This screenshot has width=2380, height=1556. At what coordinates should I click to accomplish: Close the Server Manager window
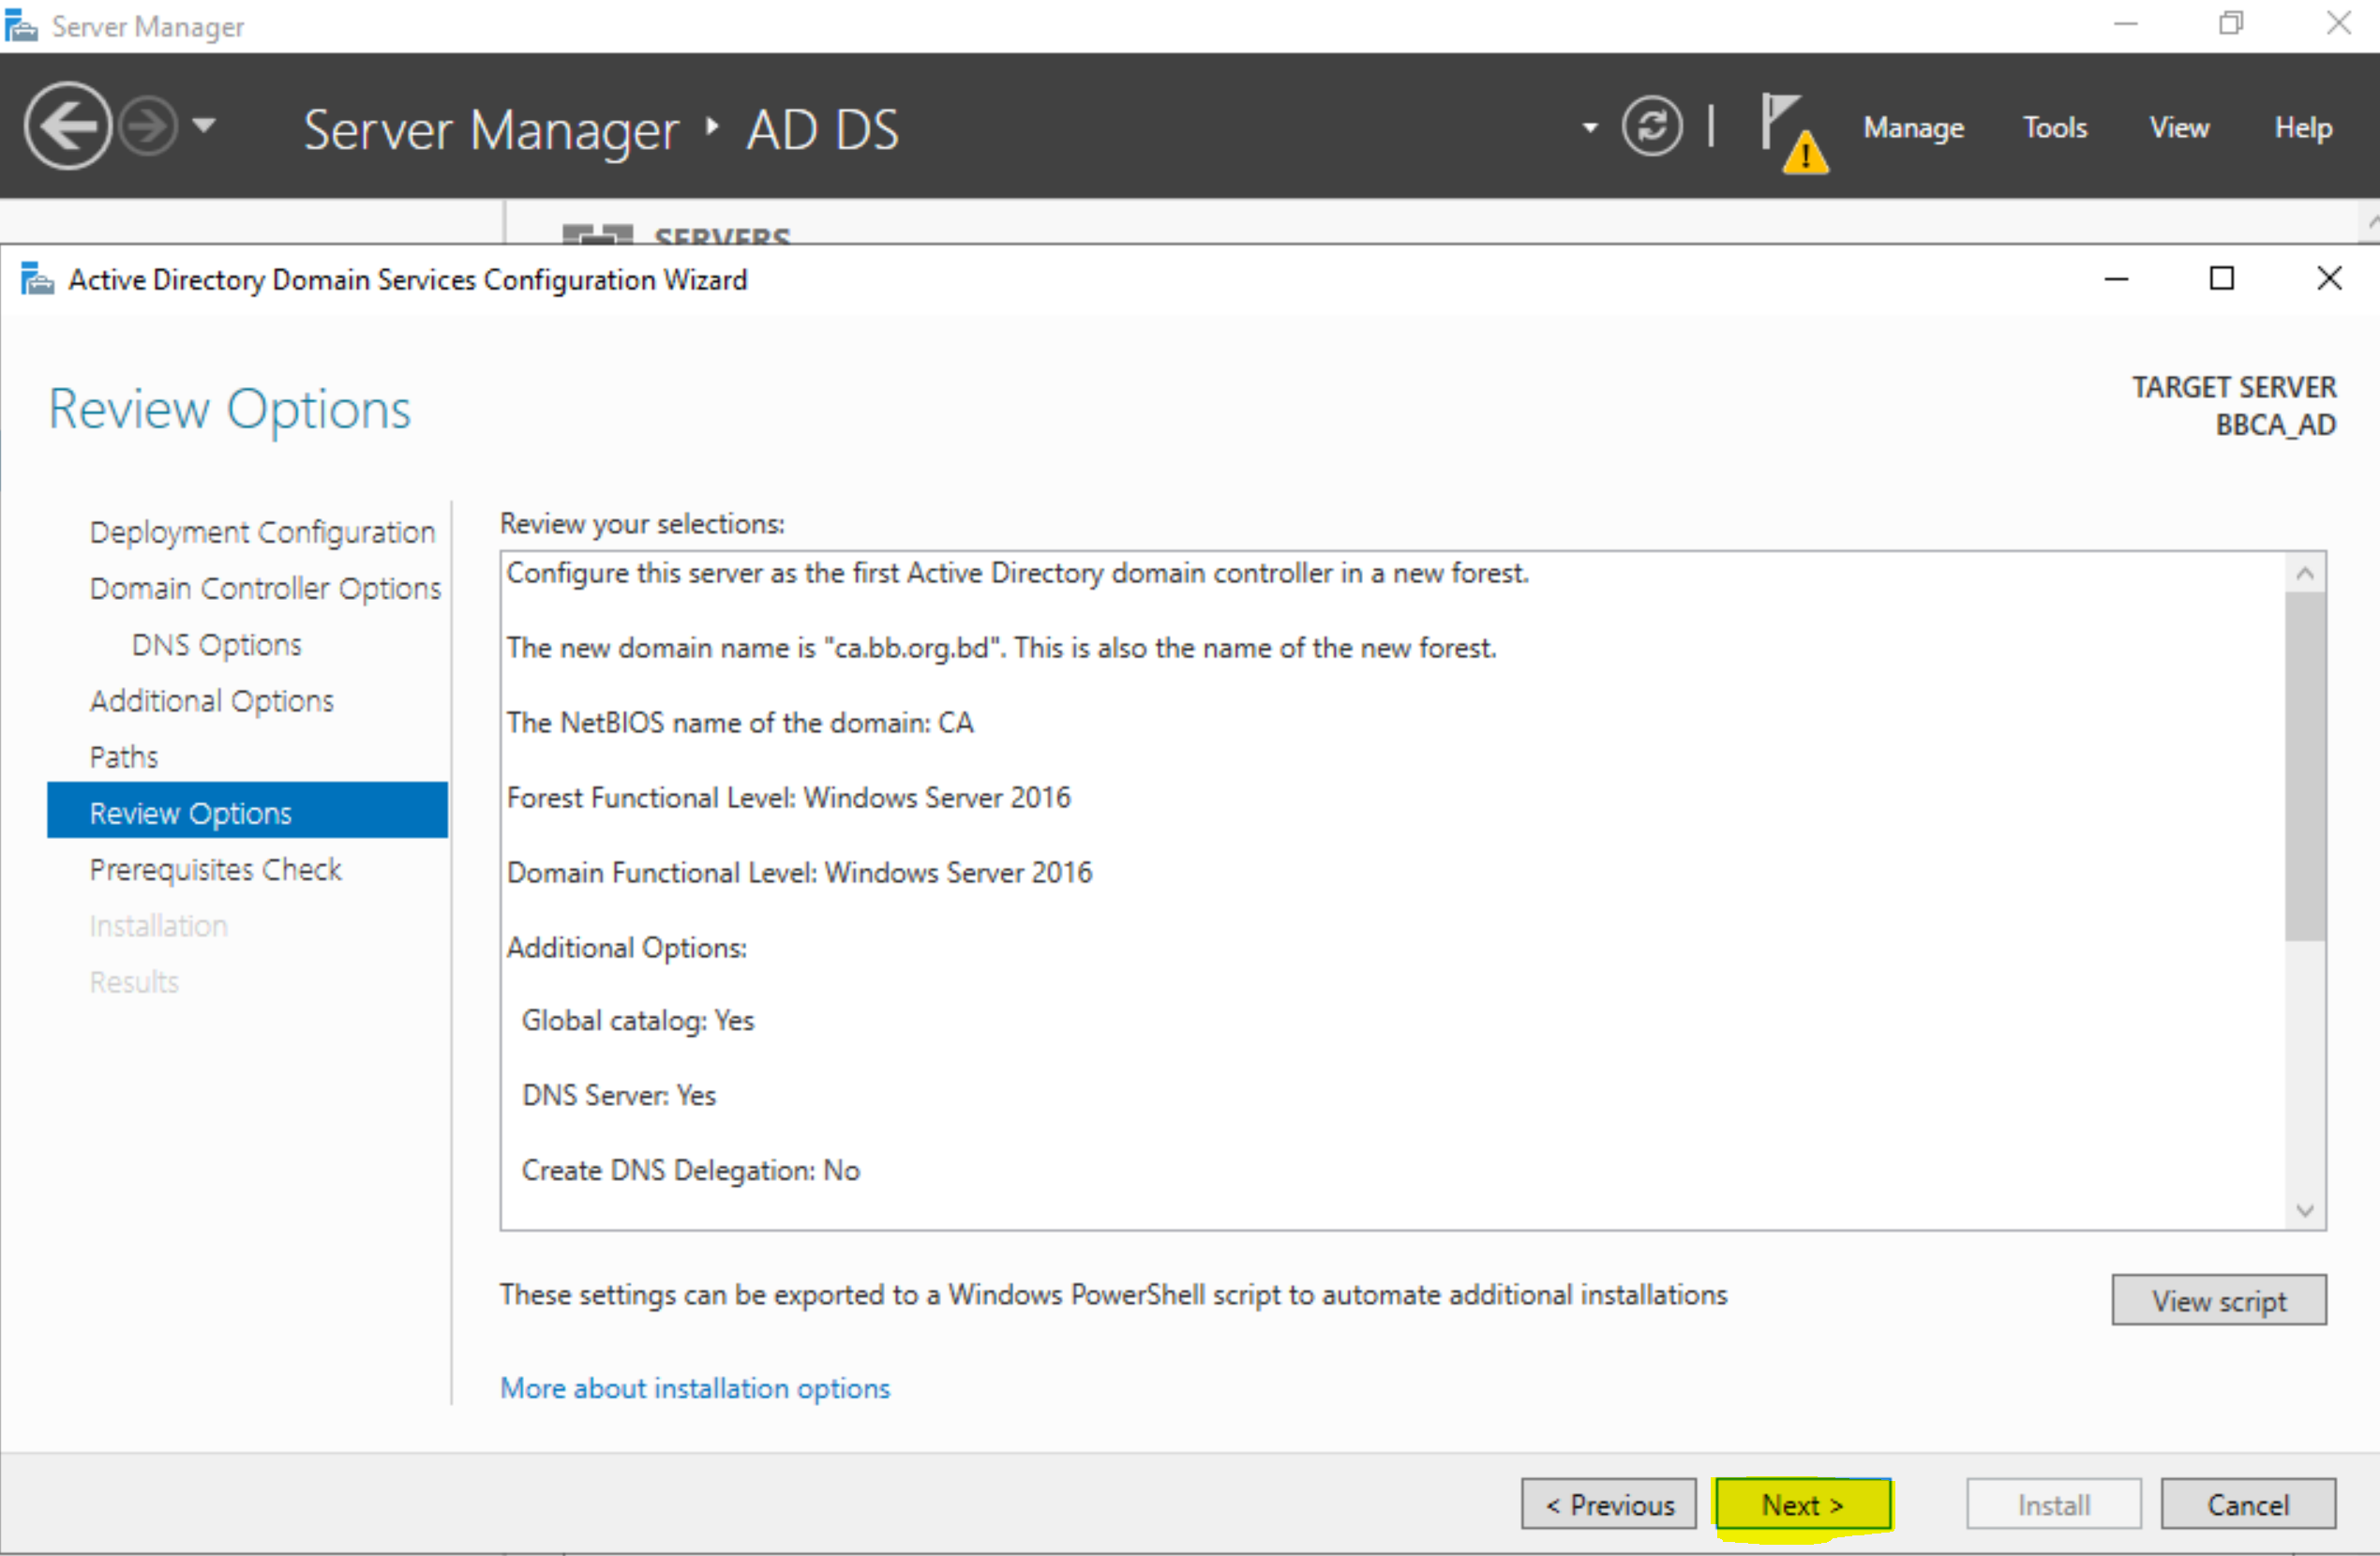coord(2338,24)
